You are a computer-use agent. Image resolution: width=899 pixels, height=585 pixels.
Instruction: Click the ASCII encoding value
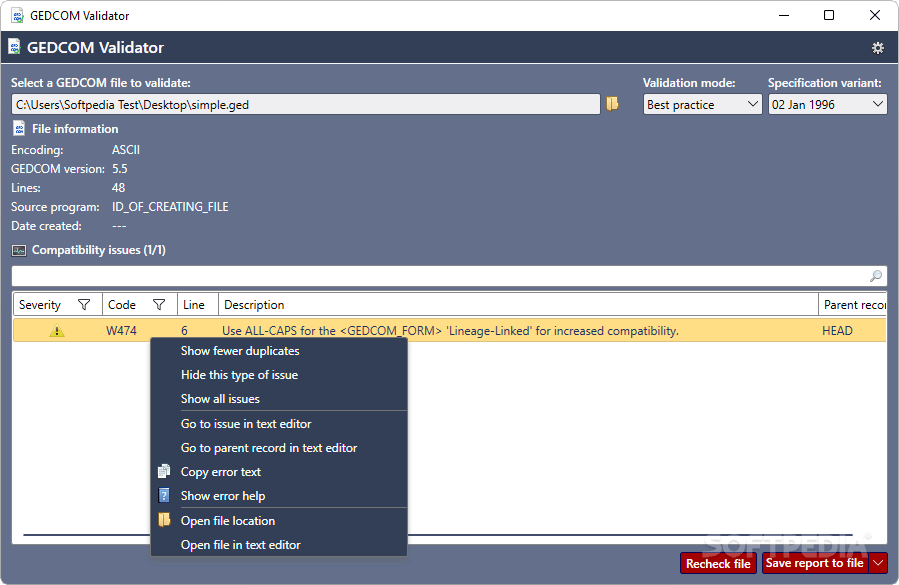126,150
